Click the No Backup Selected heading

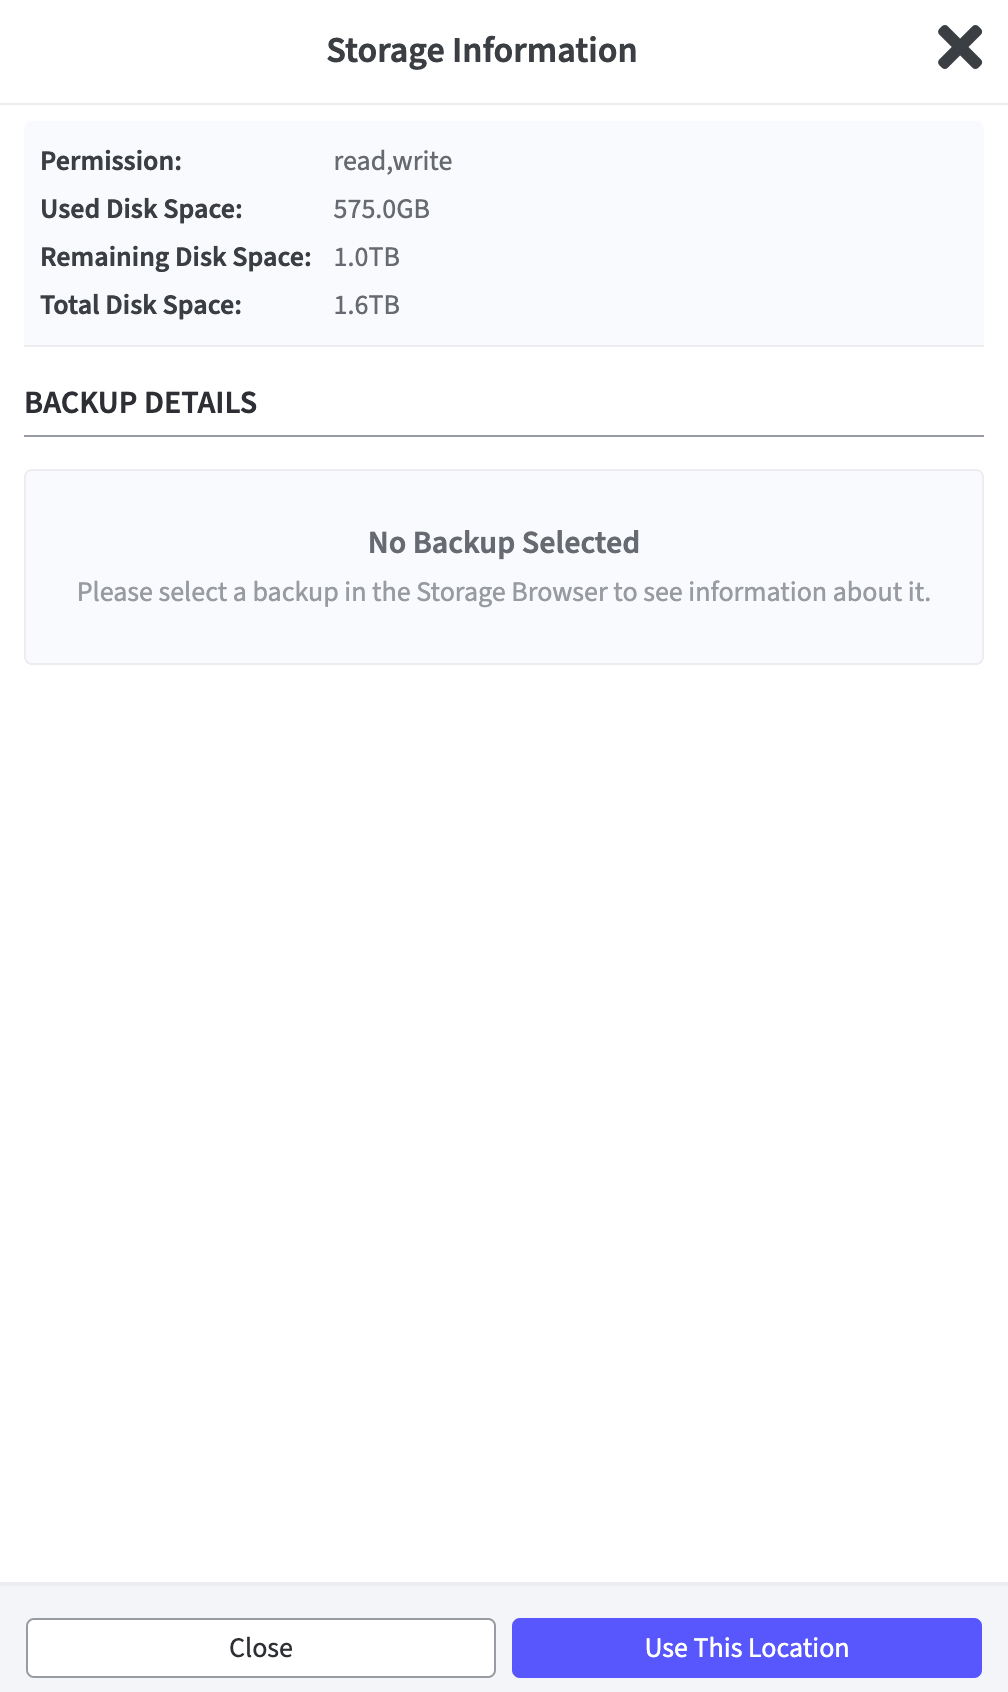click(504, 542)
